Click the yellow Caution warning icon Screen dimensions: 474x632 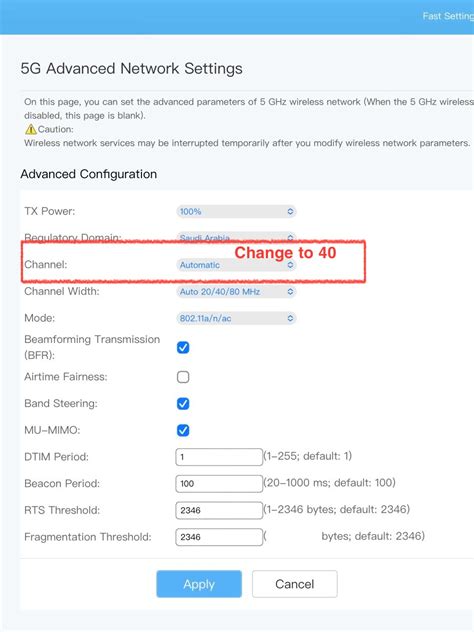[x=31, y=129]
